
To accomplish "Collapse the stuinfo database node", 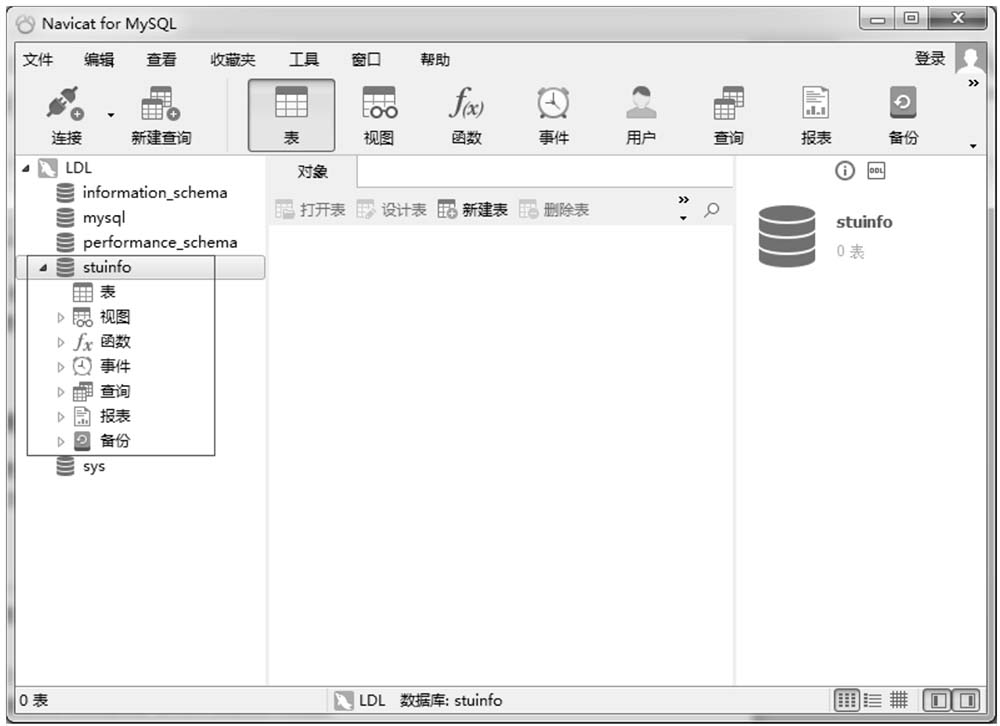I will [x=43, y=268].
